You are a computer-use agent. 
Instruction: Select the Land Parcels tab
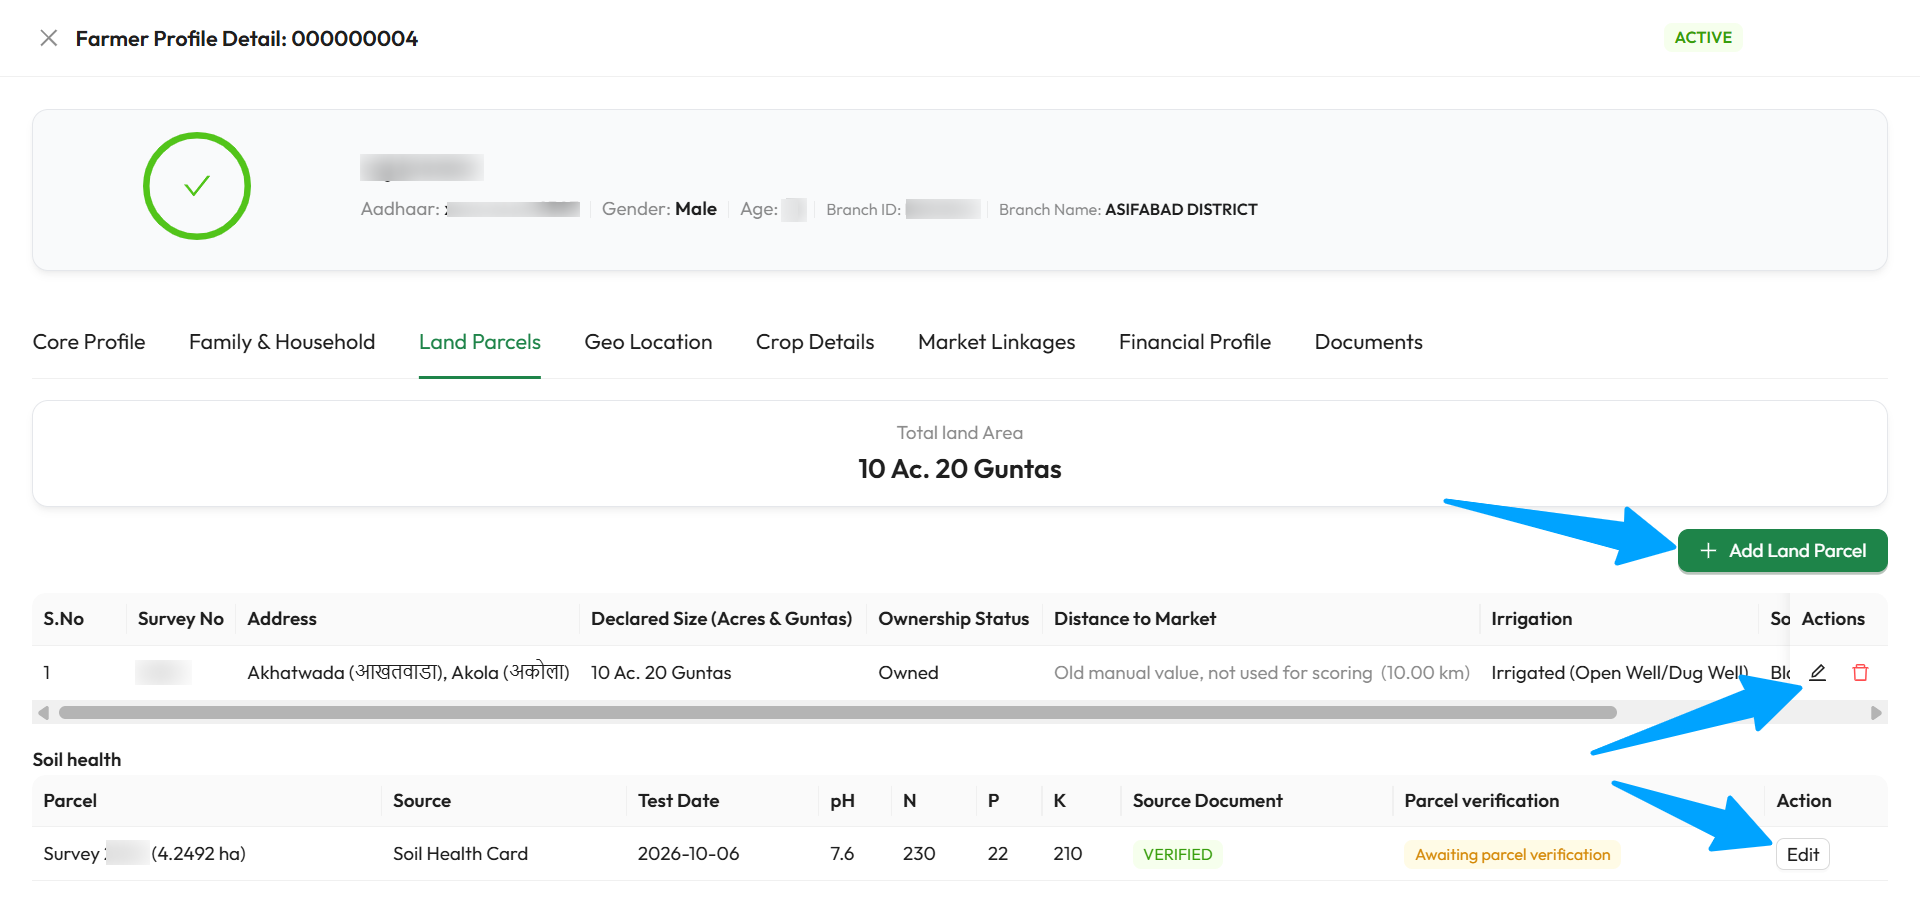[x=480, y=342]
